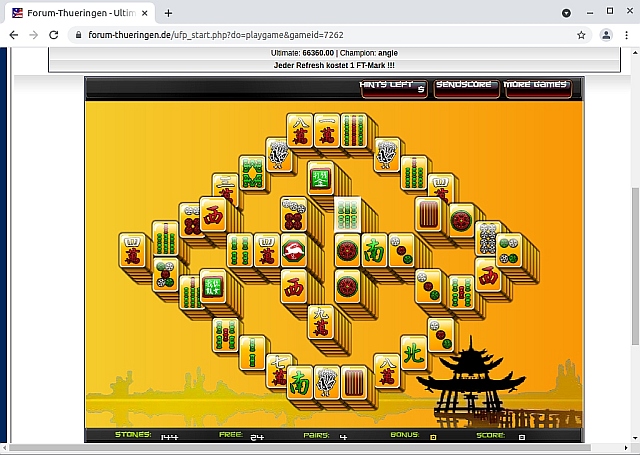The height and width of the screenshot is (455, 640).
Task: Switch to the Forum-Thueringen browser tab
Action: (x=80, y=13)
